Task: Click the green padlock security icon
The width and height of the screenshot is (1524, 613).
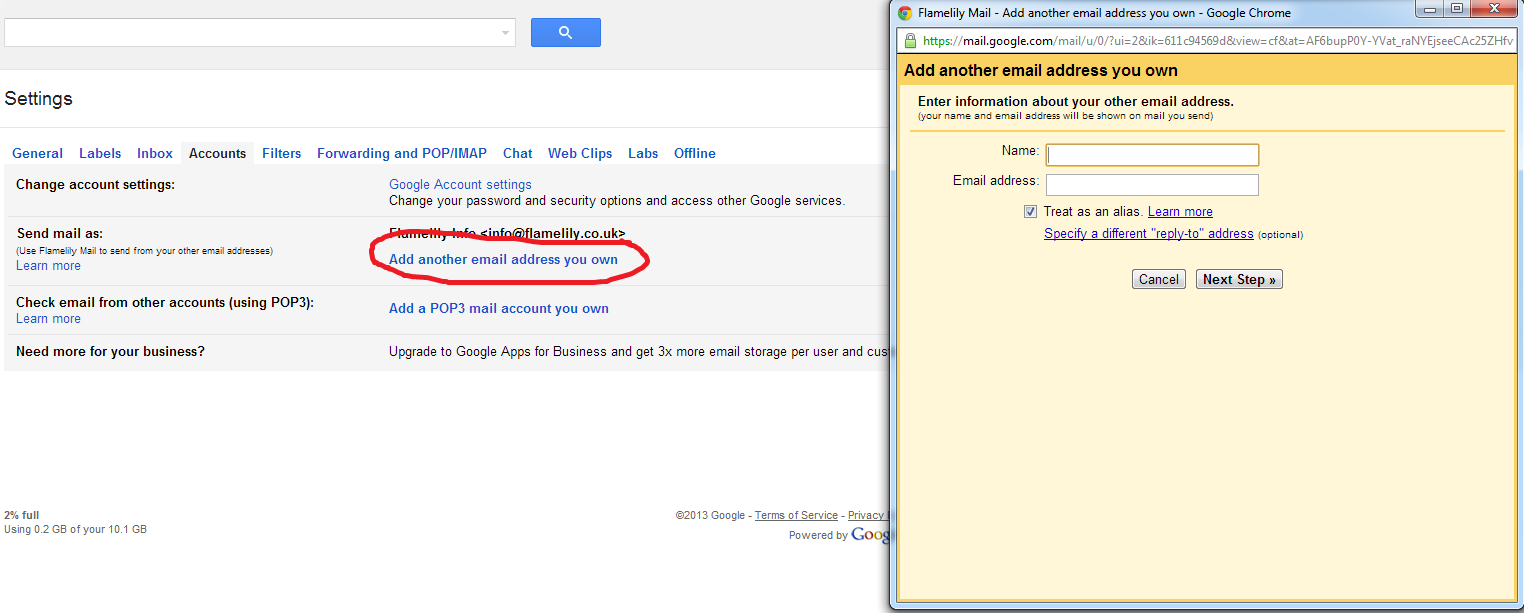Action: point(910,41)
